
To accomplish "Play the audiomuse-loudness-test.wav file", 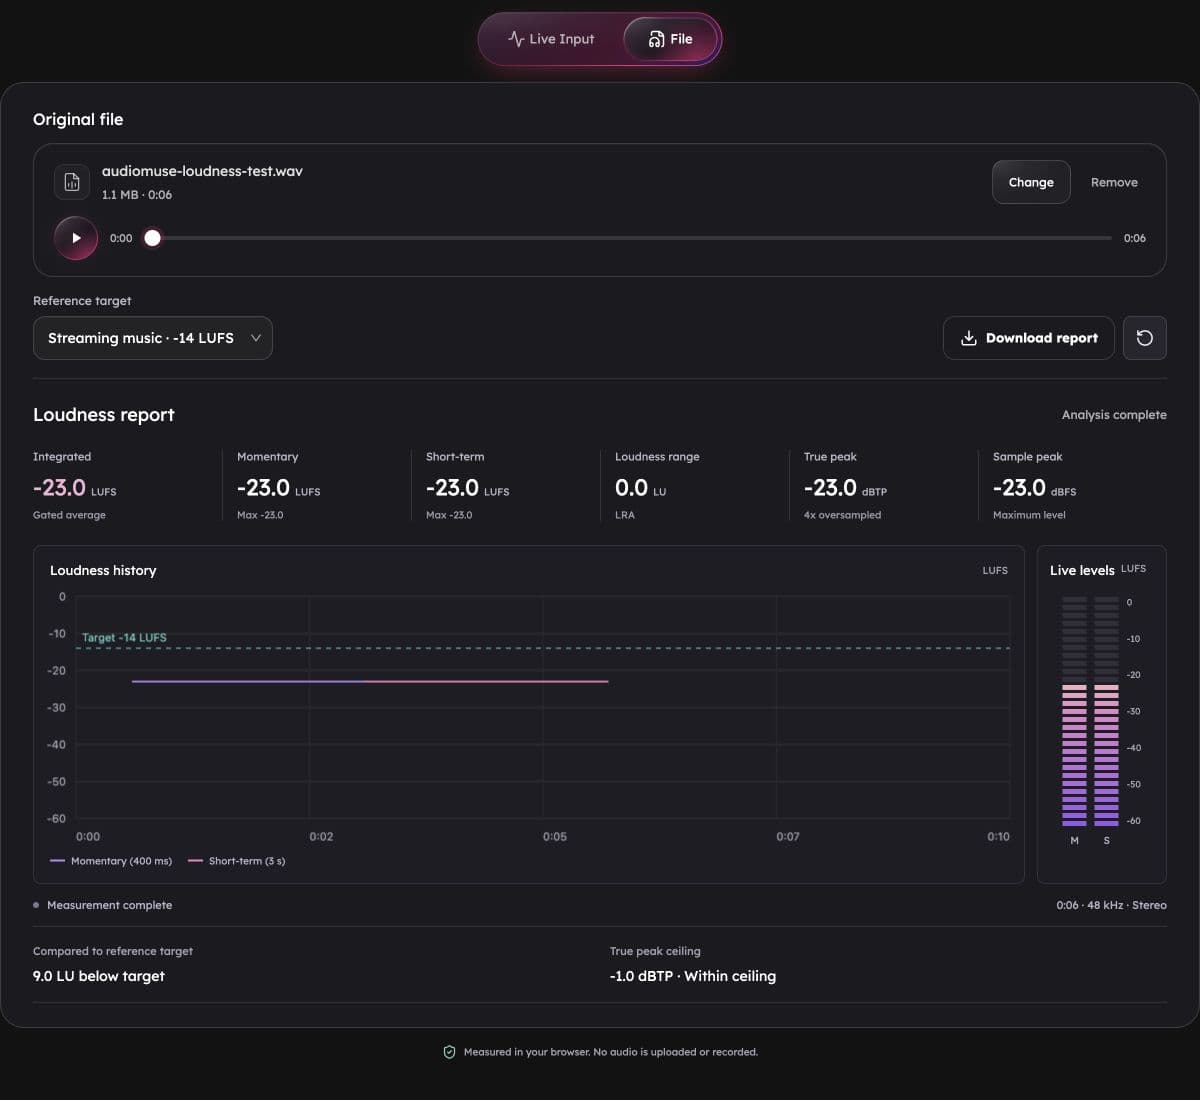I will [76, 238].
